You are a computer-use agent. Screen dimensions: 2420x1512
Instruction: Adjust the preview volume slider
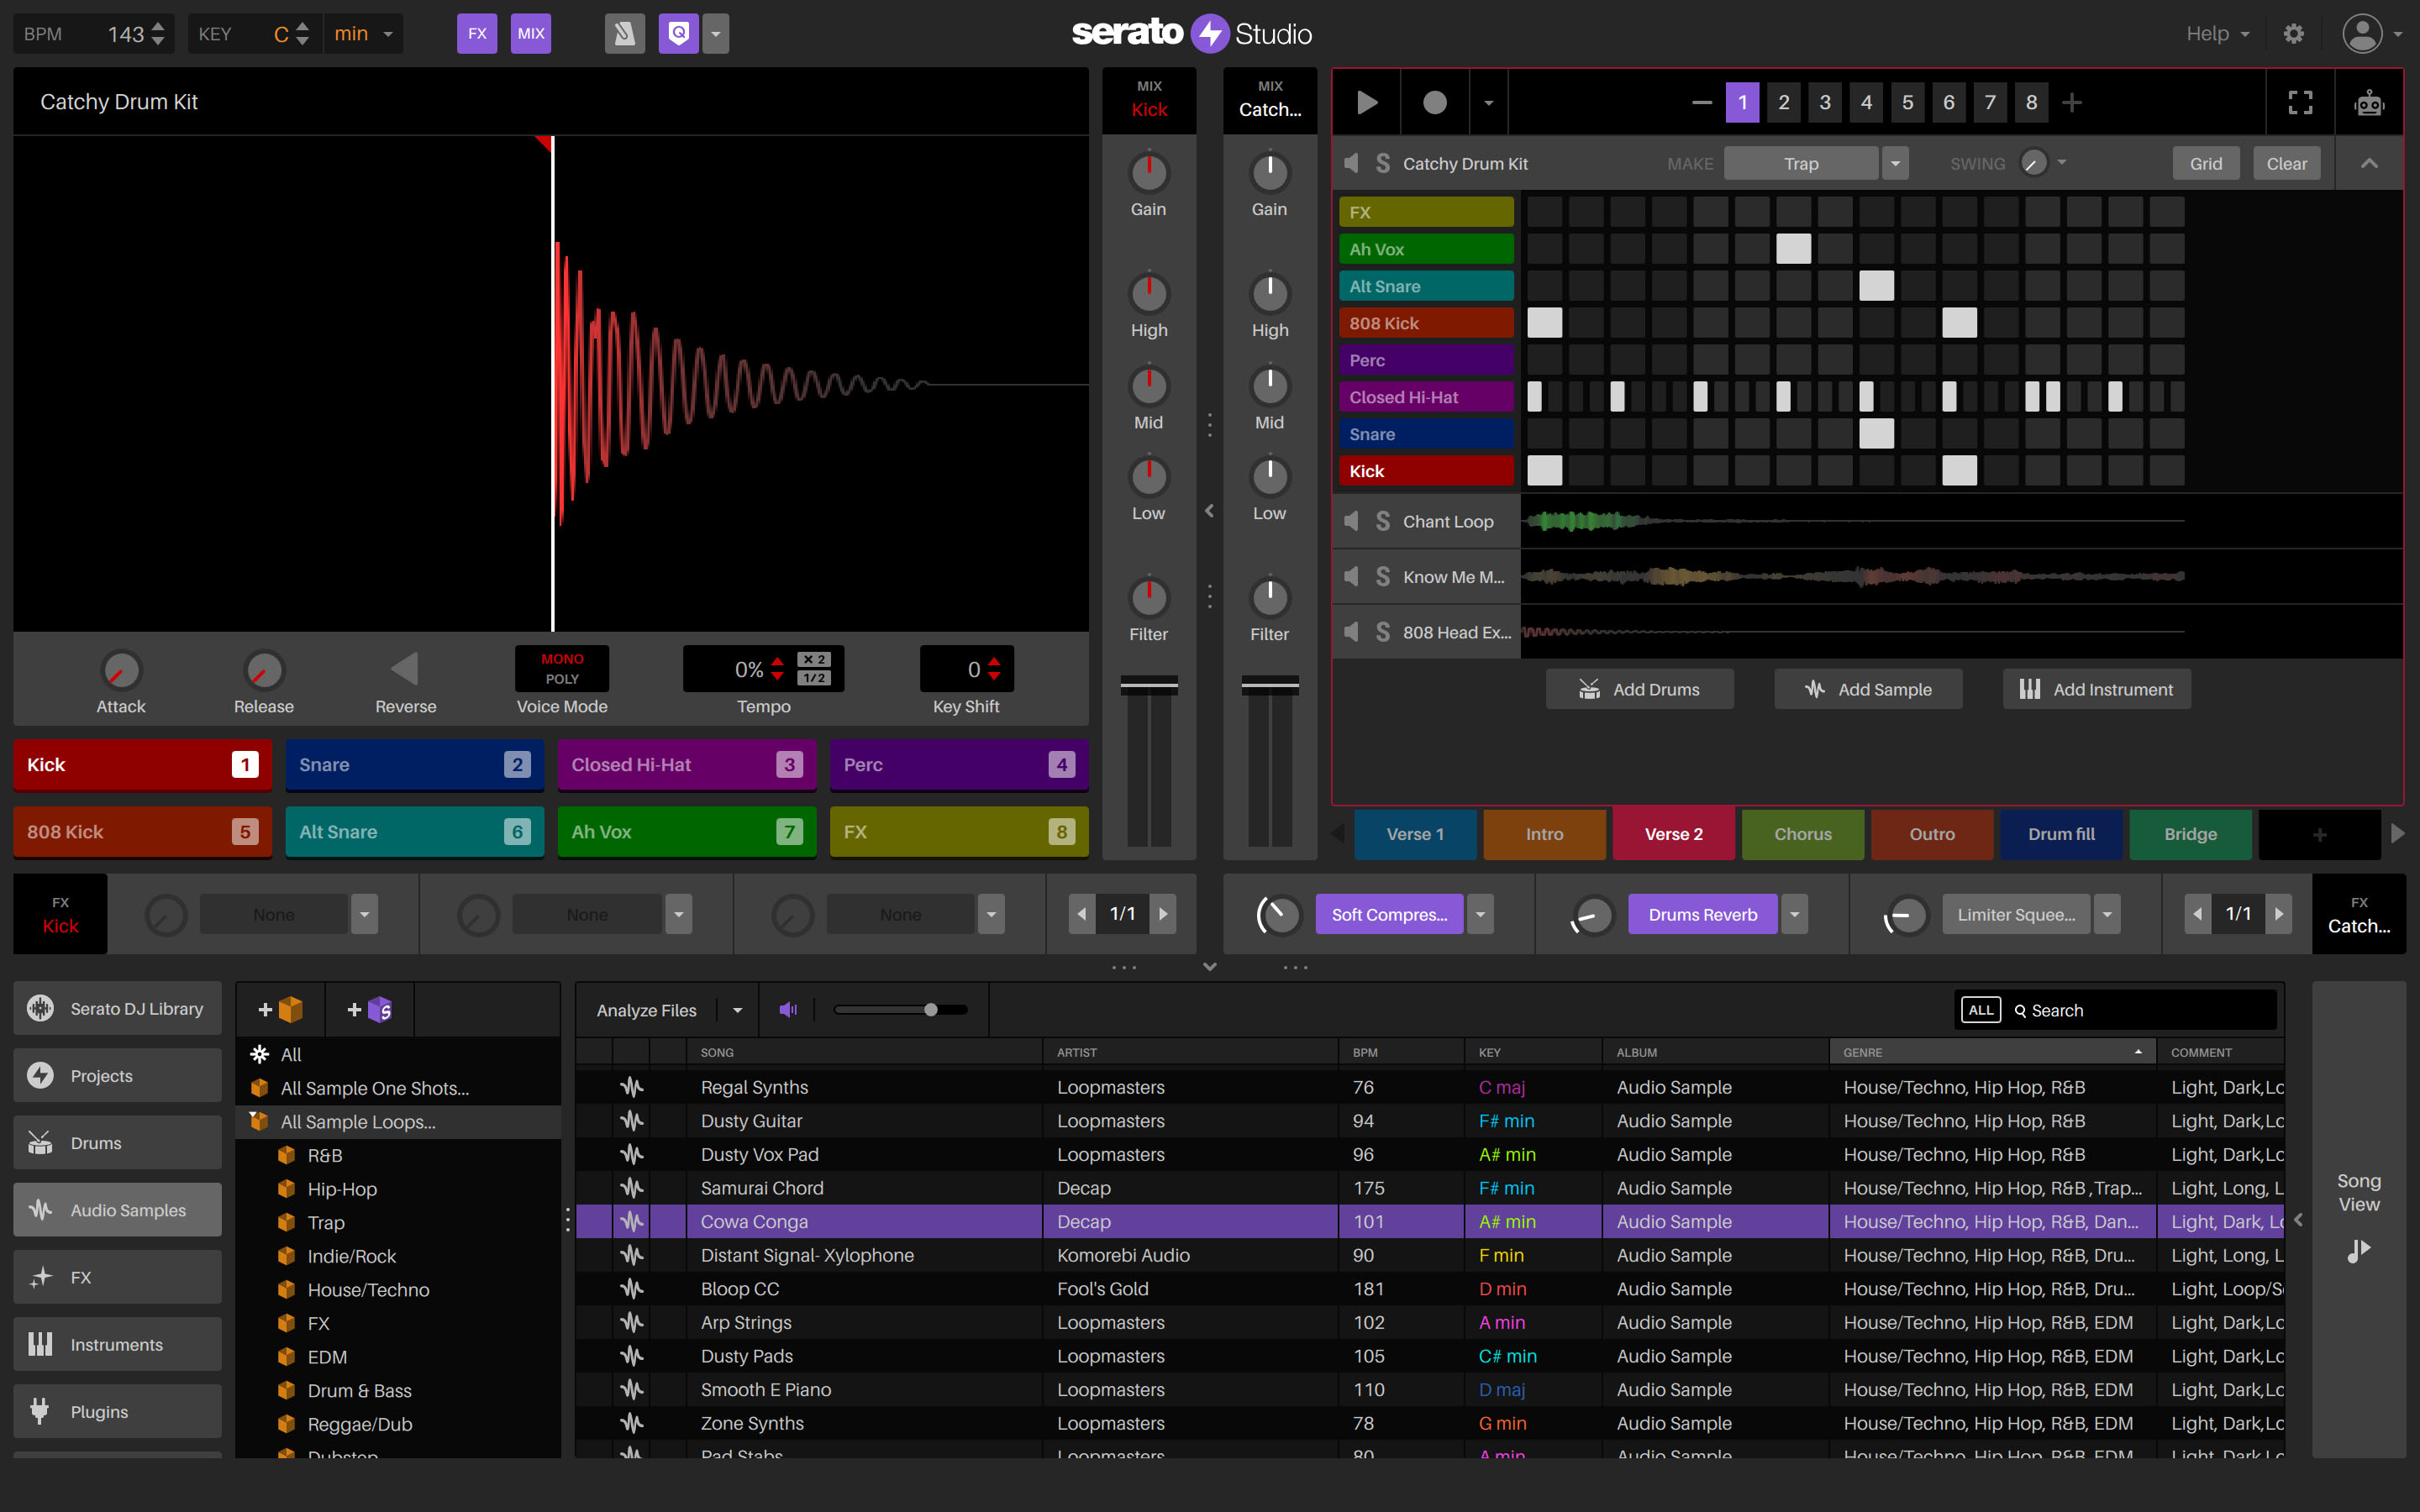[930, 1010]
